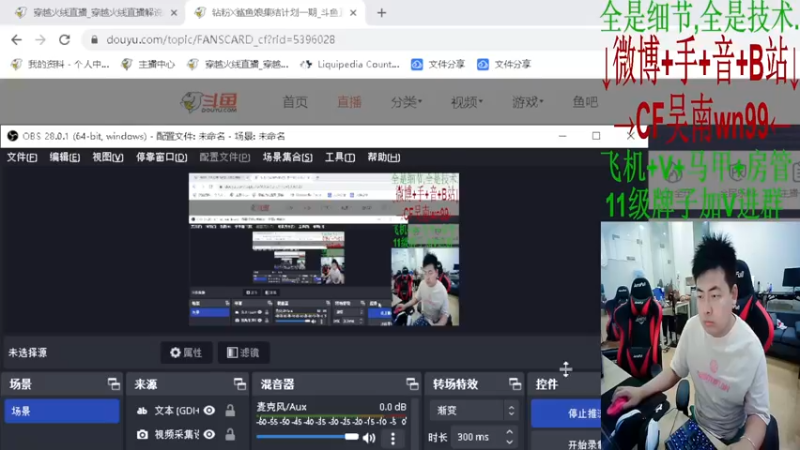The image size is (800, 450).
Task: Open source 滤镜 filters button
Action: coord(243,353)
